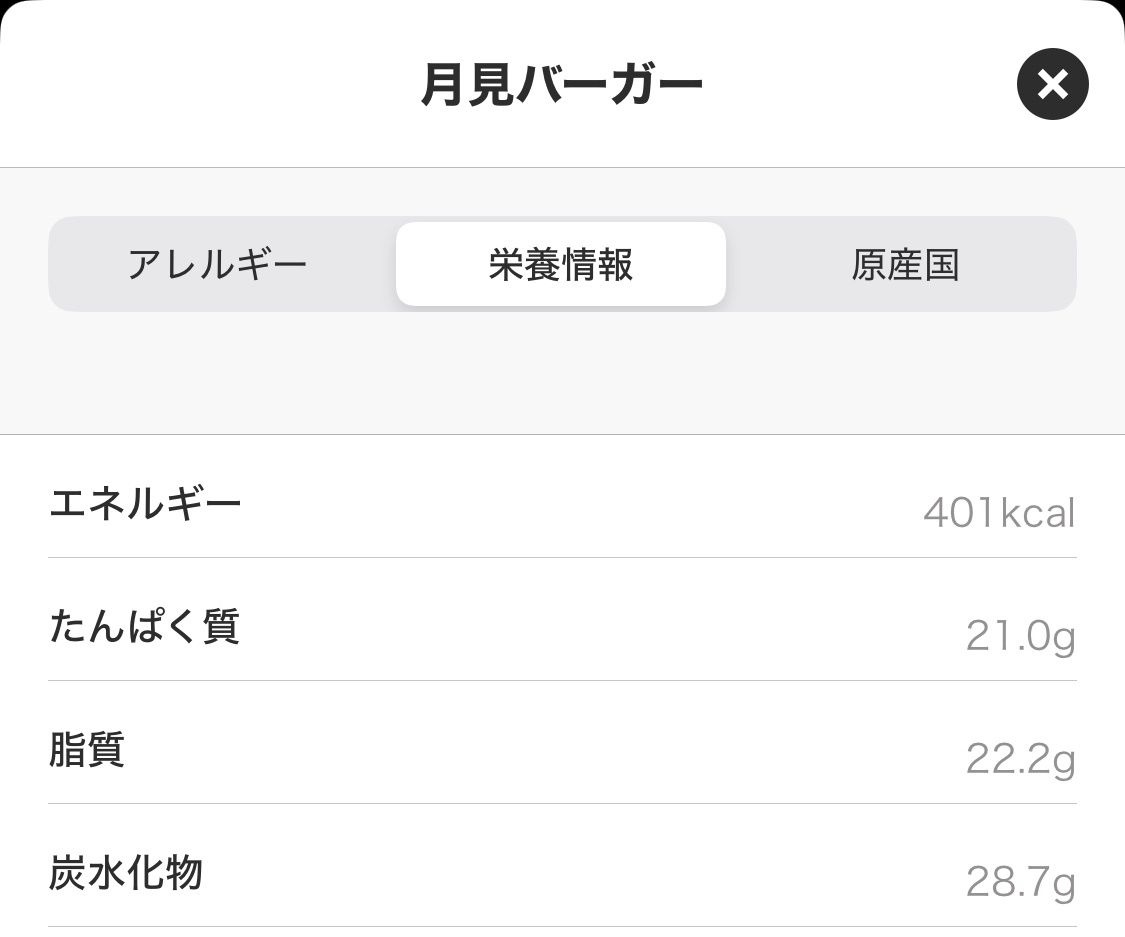Viewport: 1125px width, 937px height.
Task: Tap the divider line under the たんぱく質 row
Action: click(x=562, y=680)
